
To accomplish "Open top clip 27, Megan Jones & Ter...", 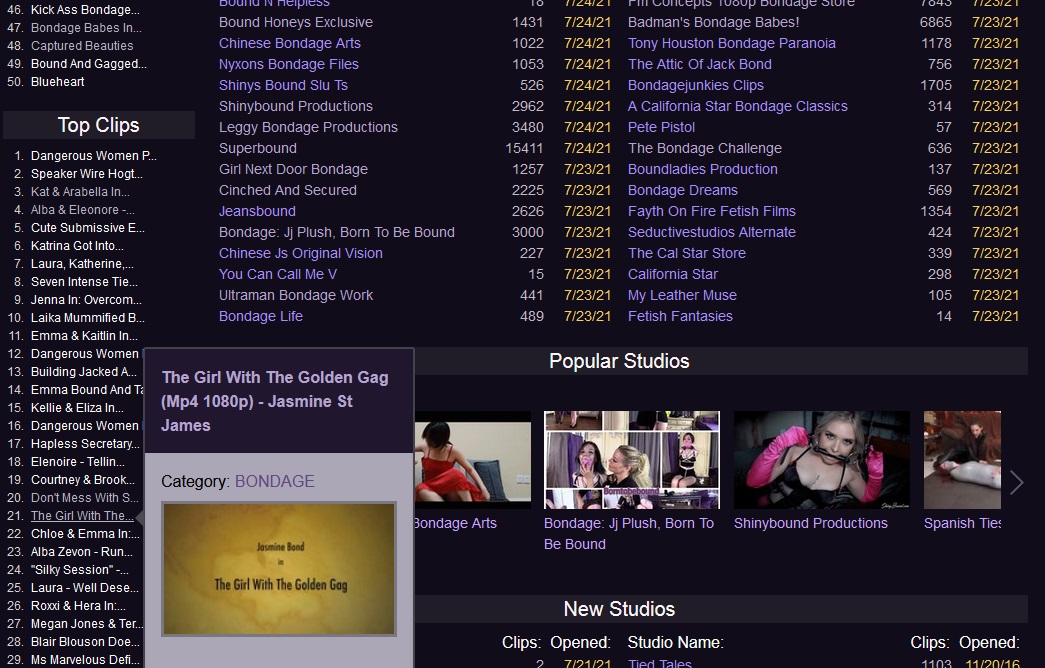I will [x=87, y=624].
